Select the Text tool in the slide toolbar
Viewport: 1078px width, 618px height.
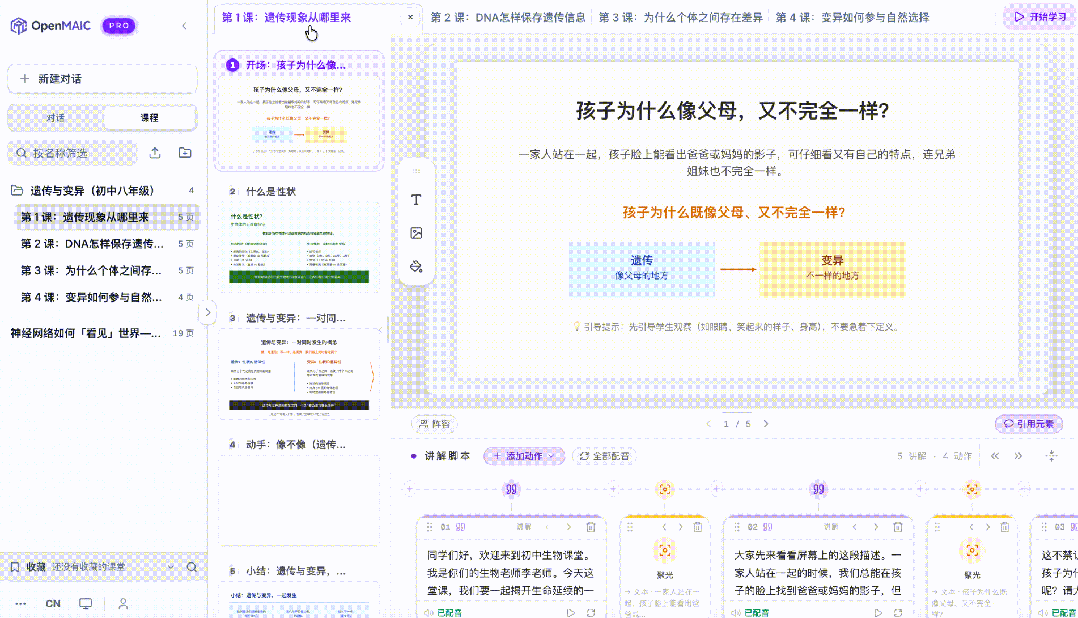tap(416, 199)
